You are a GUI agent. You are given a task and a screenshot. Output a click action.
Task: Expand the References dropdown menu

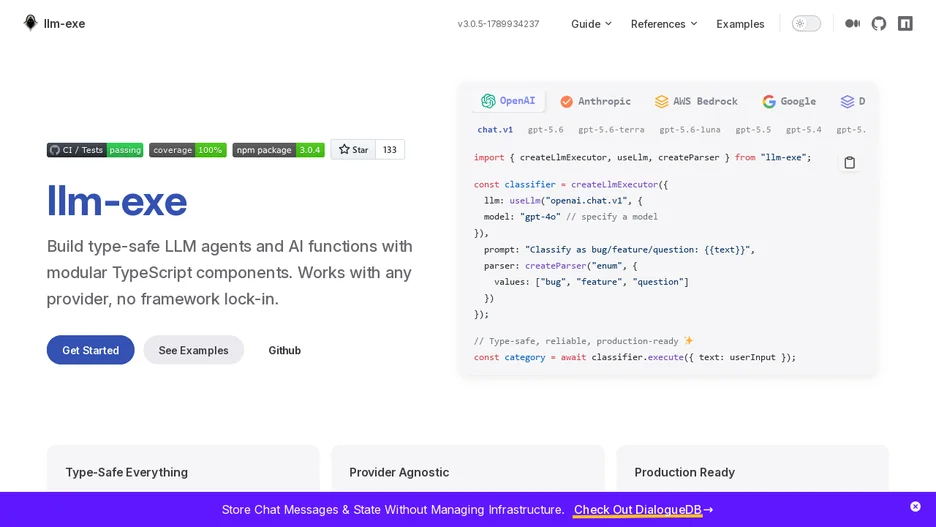point(664,24)
